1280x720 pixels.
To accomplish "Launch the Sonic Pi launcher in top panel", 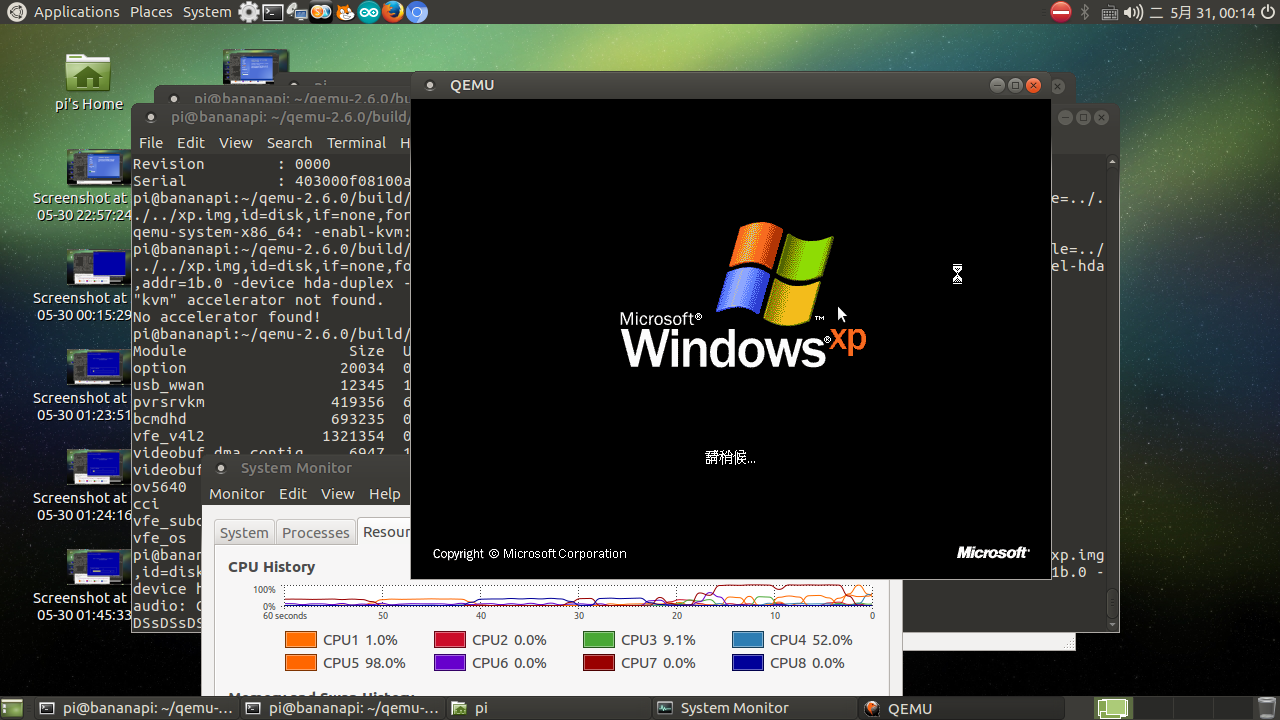I will [x=321, y=12].
